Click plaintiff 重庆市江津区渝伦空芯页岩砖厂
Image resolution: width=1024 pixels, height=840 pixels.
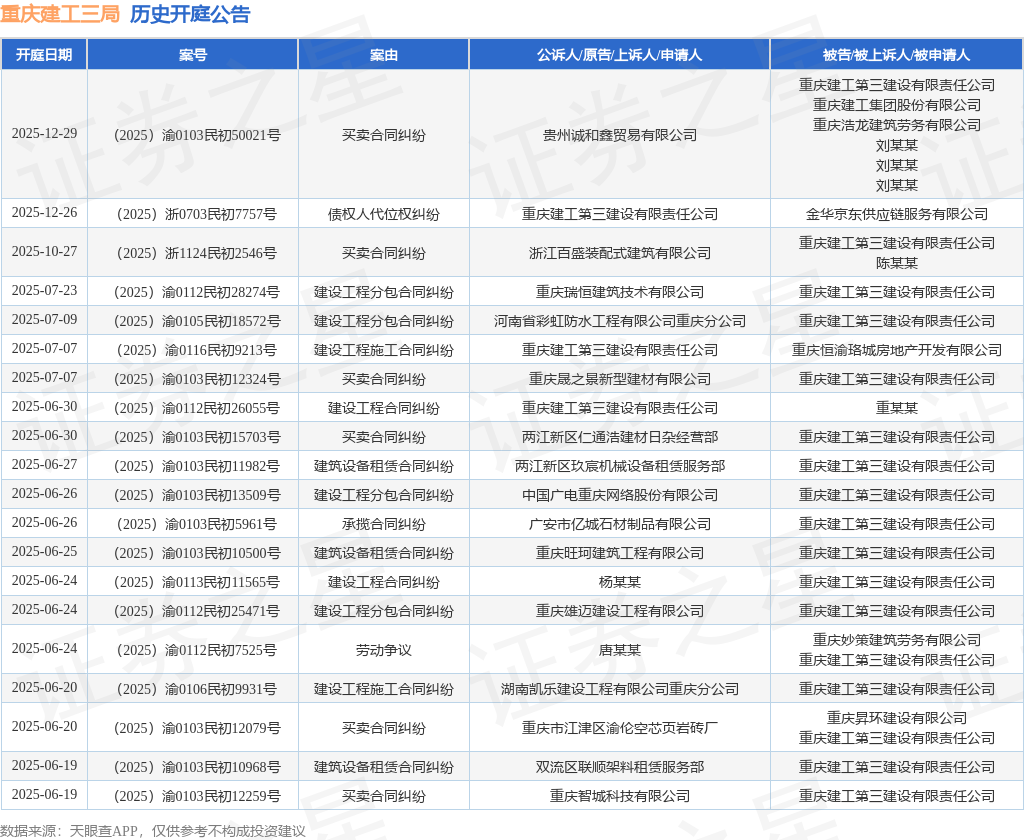click(x=619, y=728)
